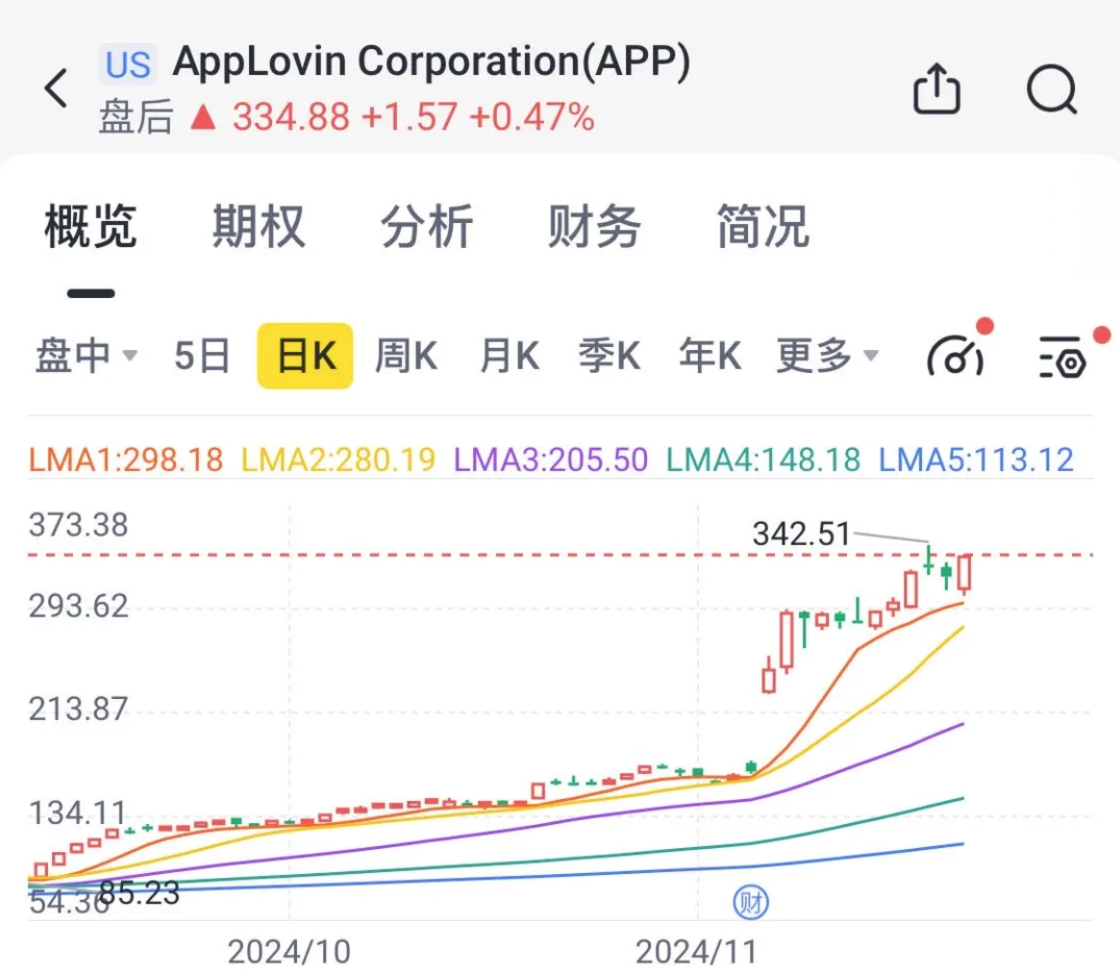Tap the AppLovin Corporation(APP) title
Image resolution: width=1120 pixels, height=978 pixels.
point(431,61)
